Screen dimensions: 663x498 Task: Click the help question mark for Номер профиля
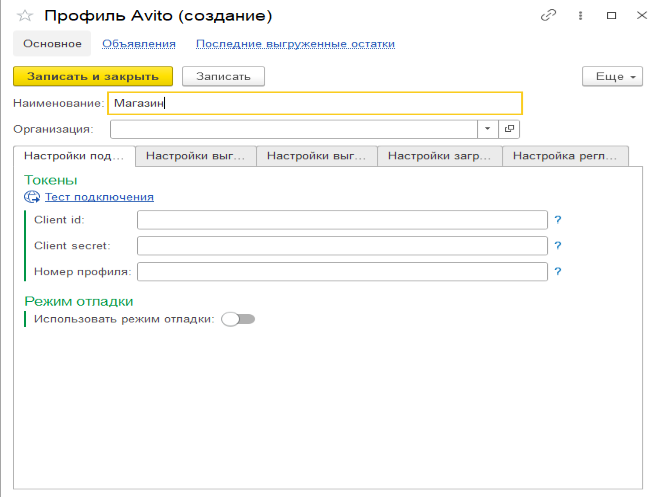click(558, 271)
